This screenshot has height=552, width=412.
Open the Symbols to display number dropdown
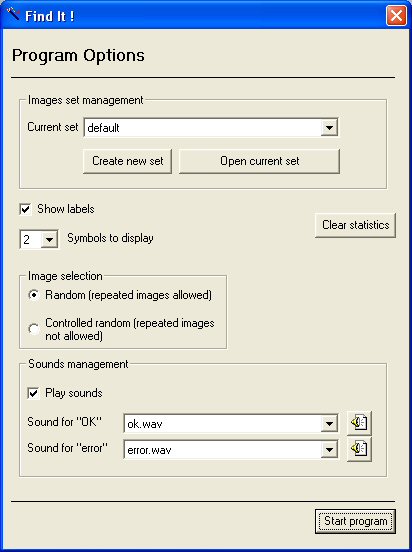[x=49, y=240]
